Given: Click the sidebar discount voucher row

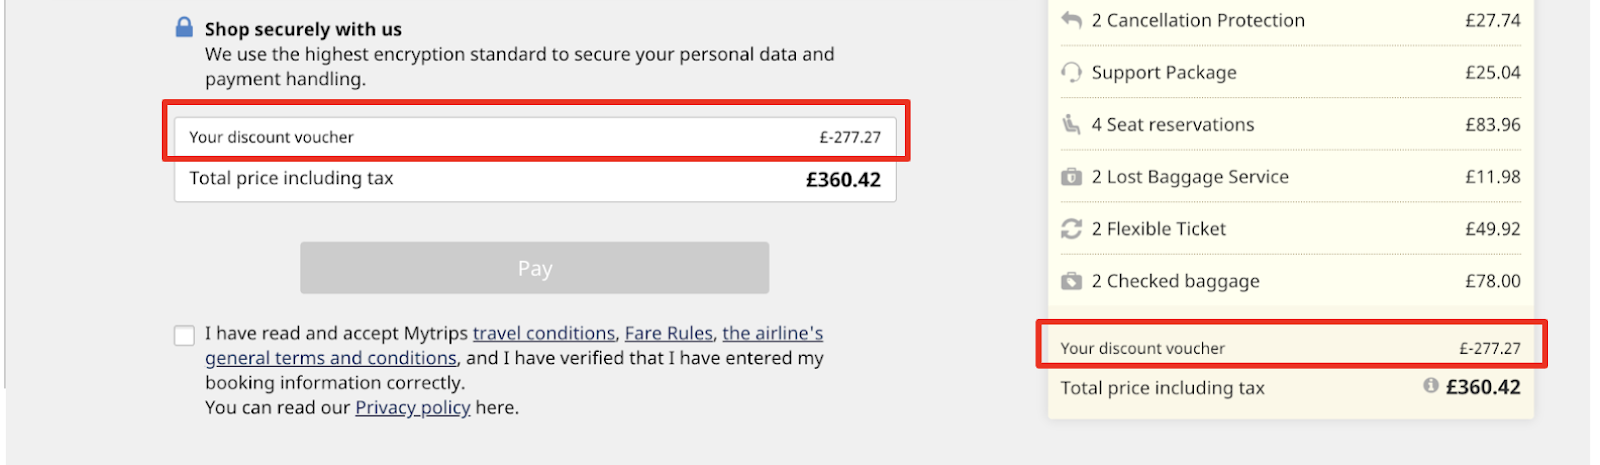Looking at the screenshot, I should pos(1290,348).
